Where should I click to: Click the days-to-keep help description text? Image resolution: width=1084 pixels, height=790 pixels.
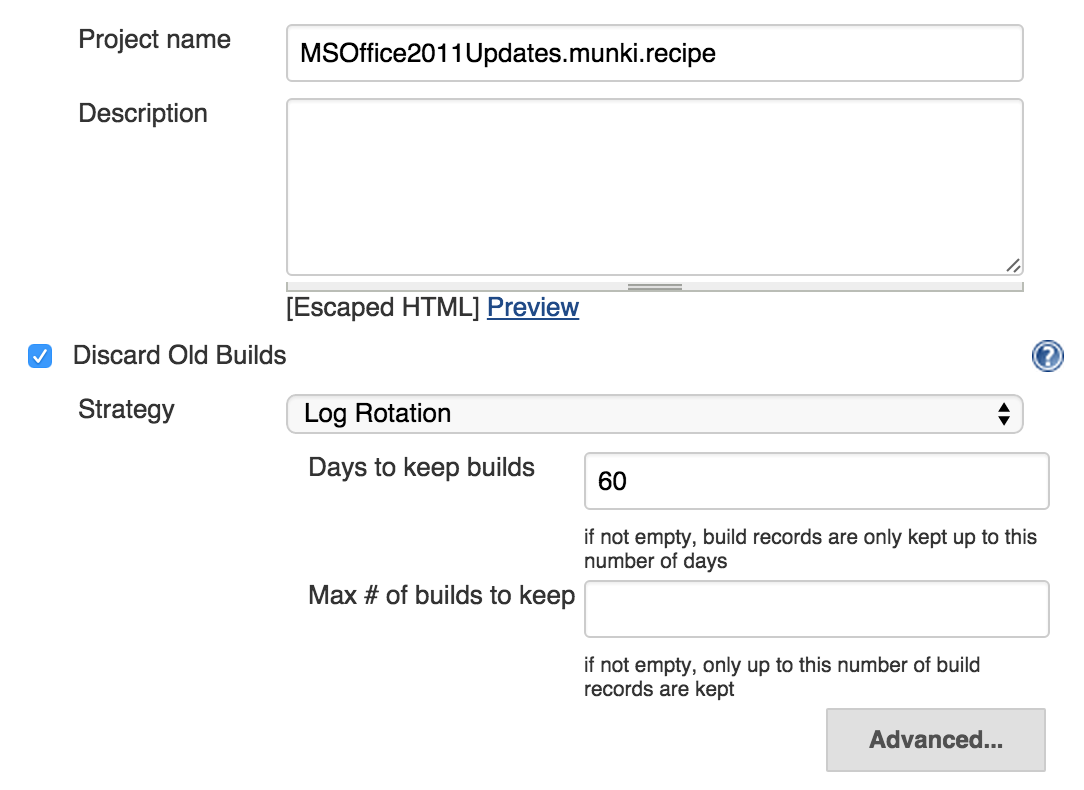coord(810,549)
